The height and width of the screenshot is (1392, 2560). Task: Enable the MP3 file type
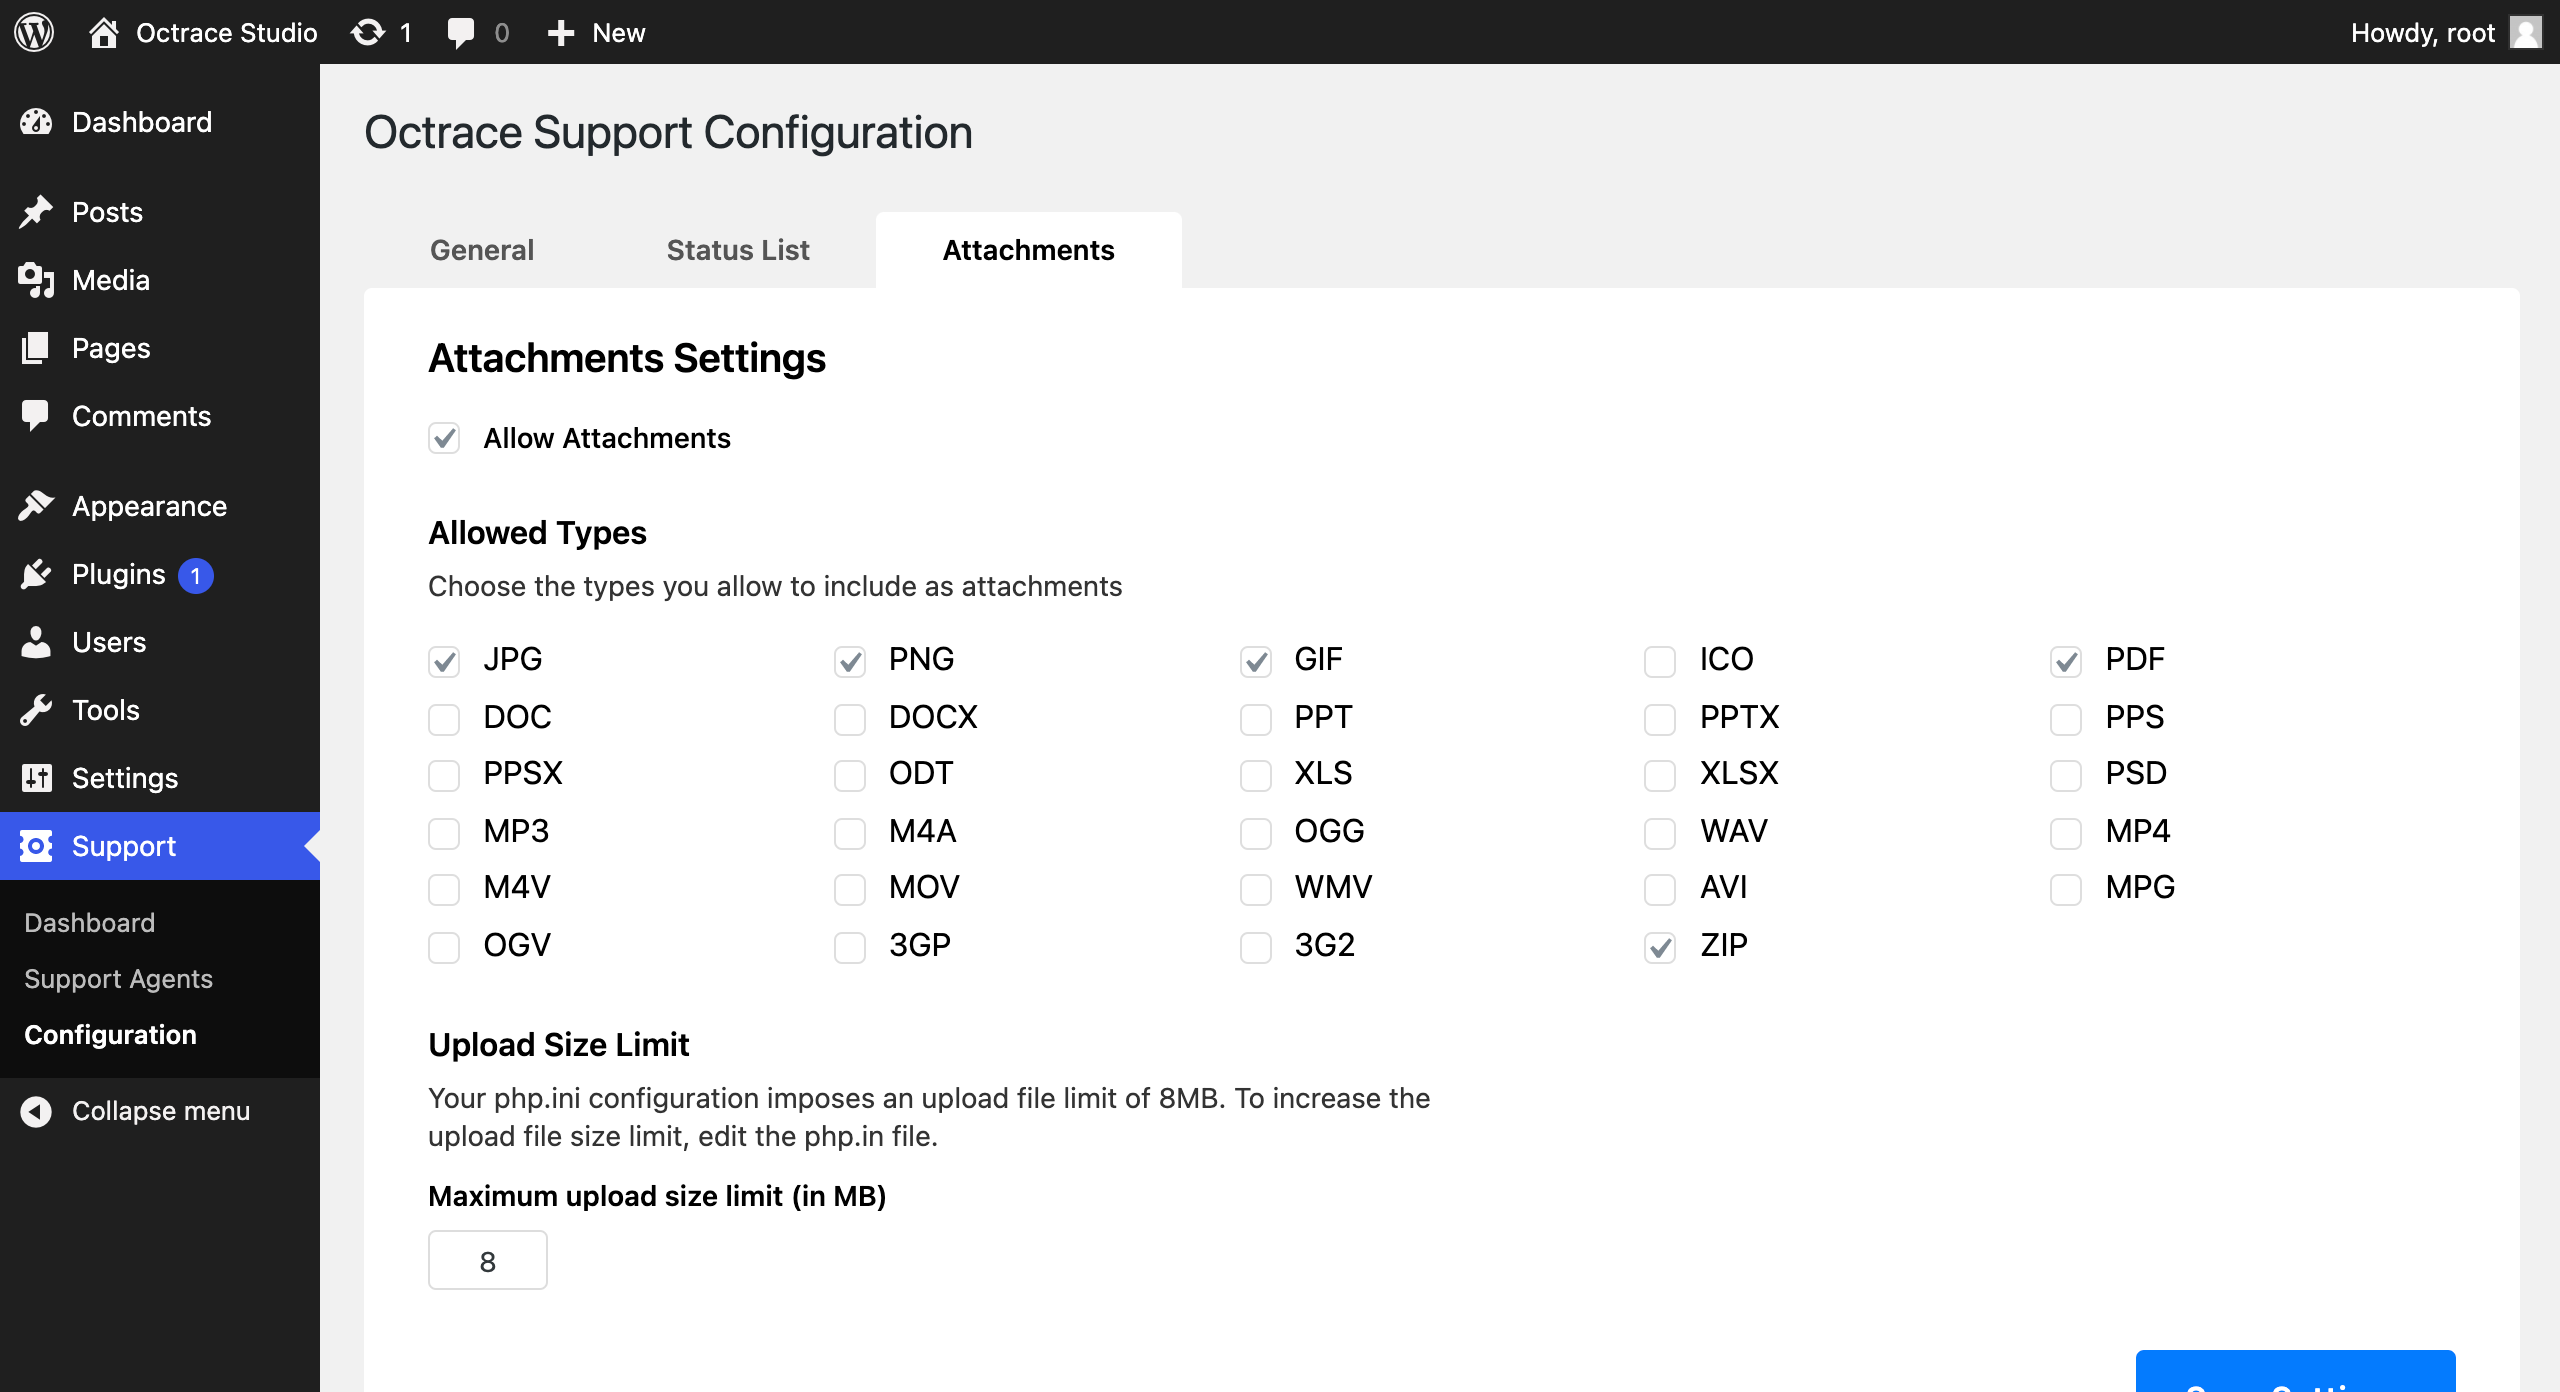pyautogui.click(x=444, y=832)
